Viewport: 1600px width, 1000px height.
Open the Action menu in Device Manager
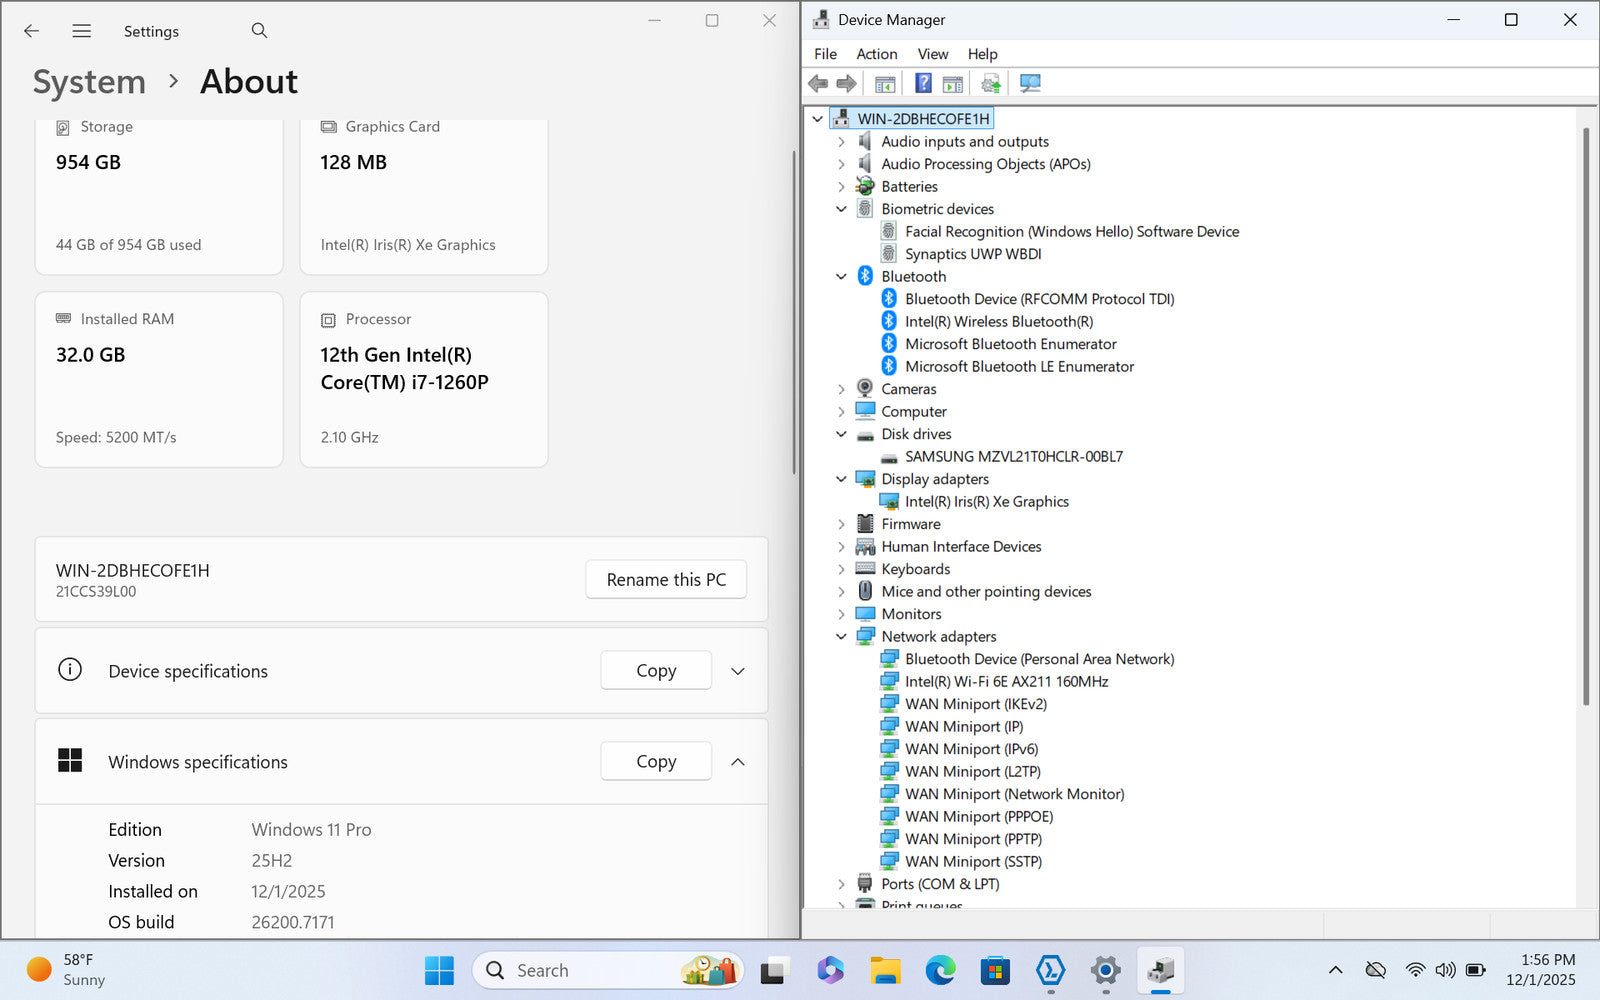[876, 54]
